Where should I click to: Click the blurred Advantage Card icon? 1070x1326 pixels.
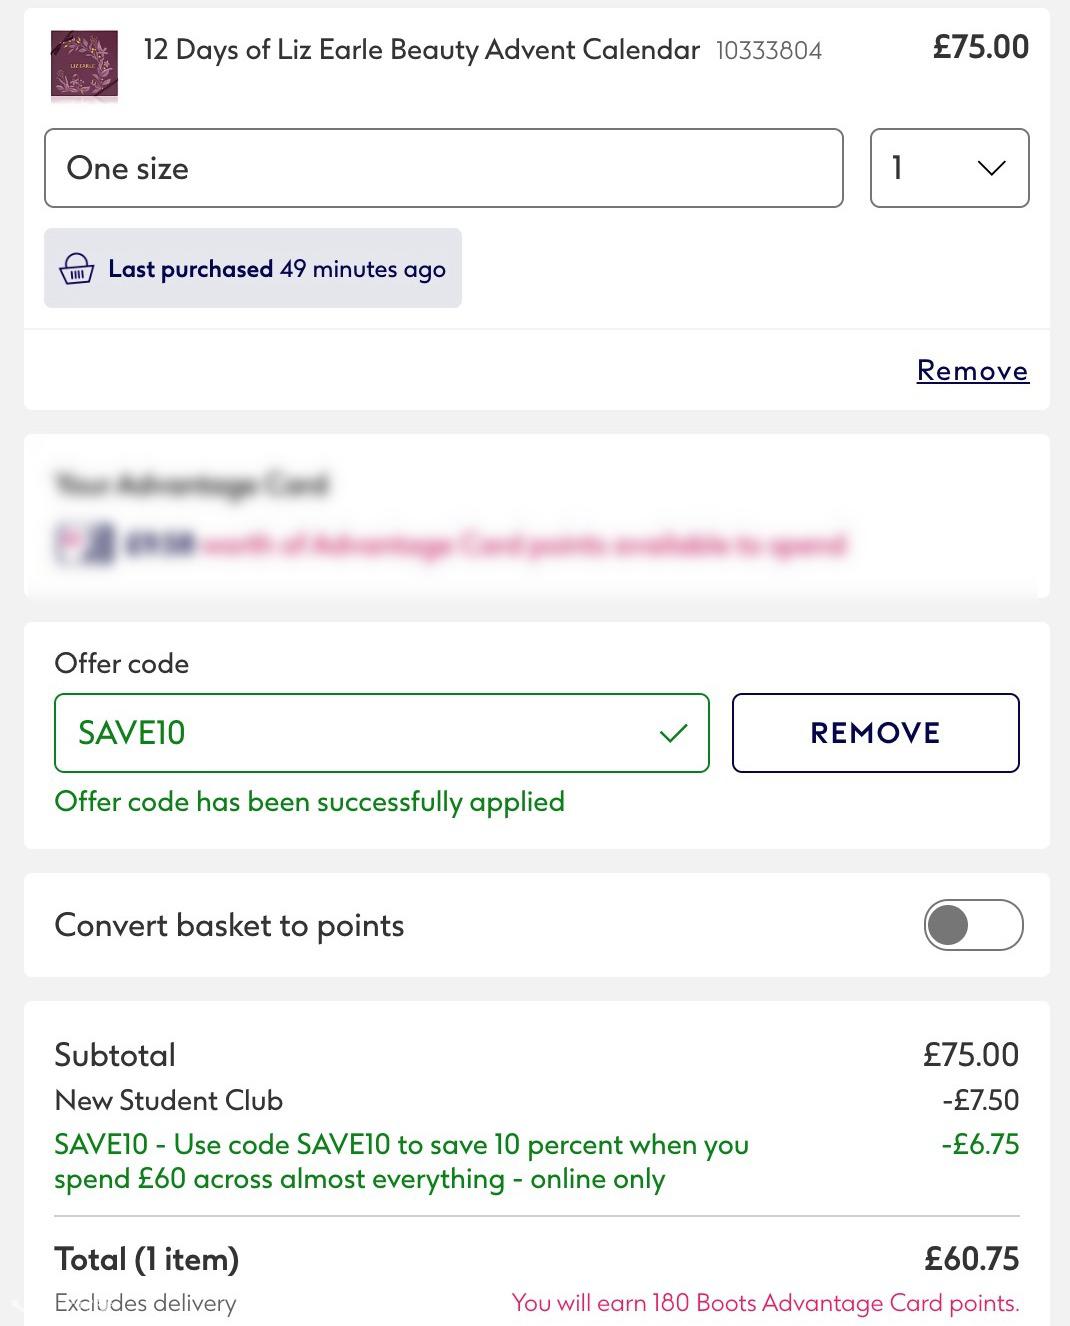coord(84,545)
